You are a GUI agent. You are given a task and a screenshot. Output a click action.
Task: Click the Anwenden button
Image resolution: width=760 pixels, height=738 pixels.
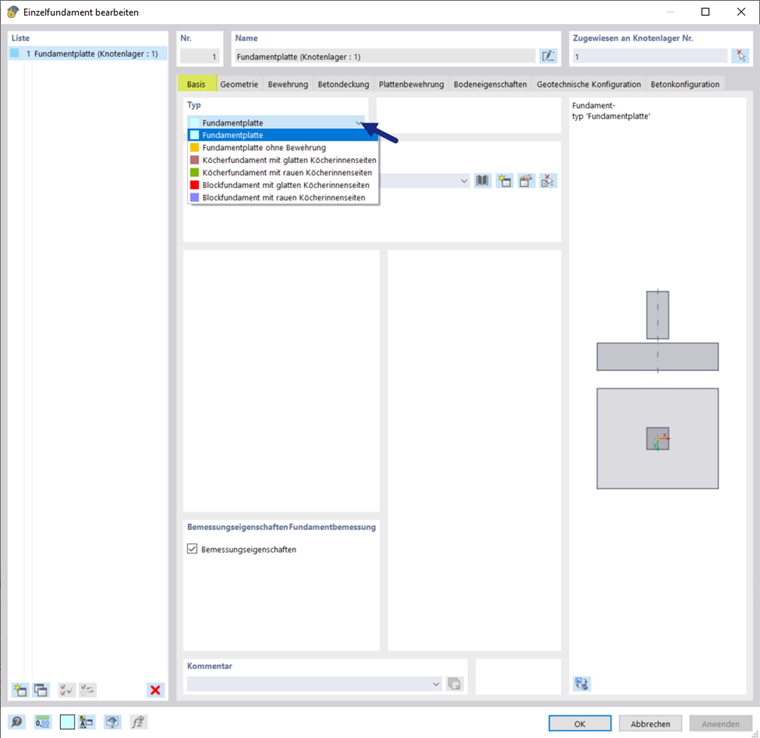tap(720, 723)
